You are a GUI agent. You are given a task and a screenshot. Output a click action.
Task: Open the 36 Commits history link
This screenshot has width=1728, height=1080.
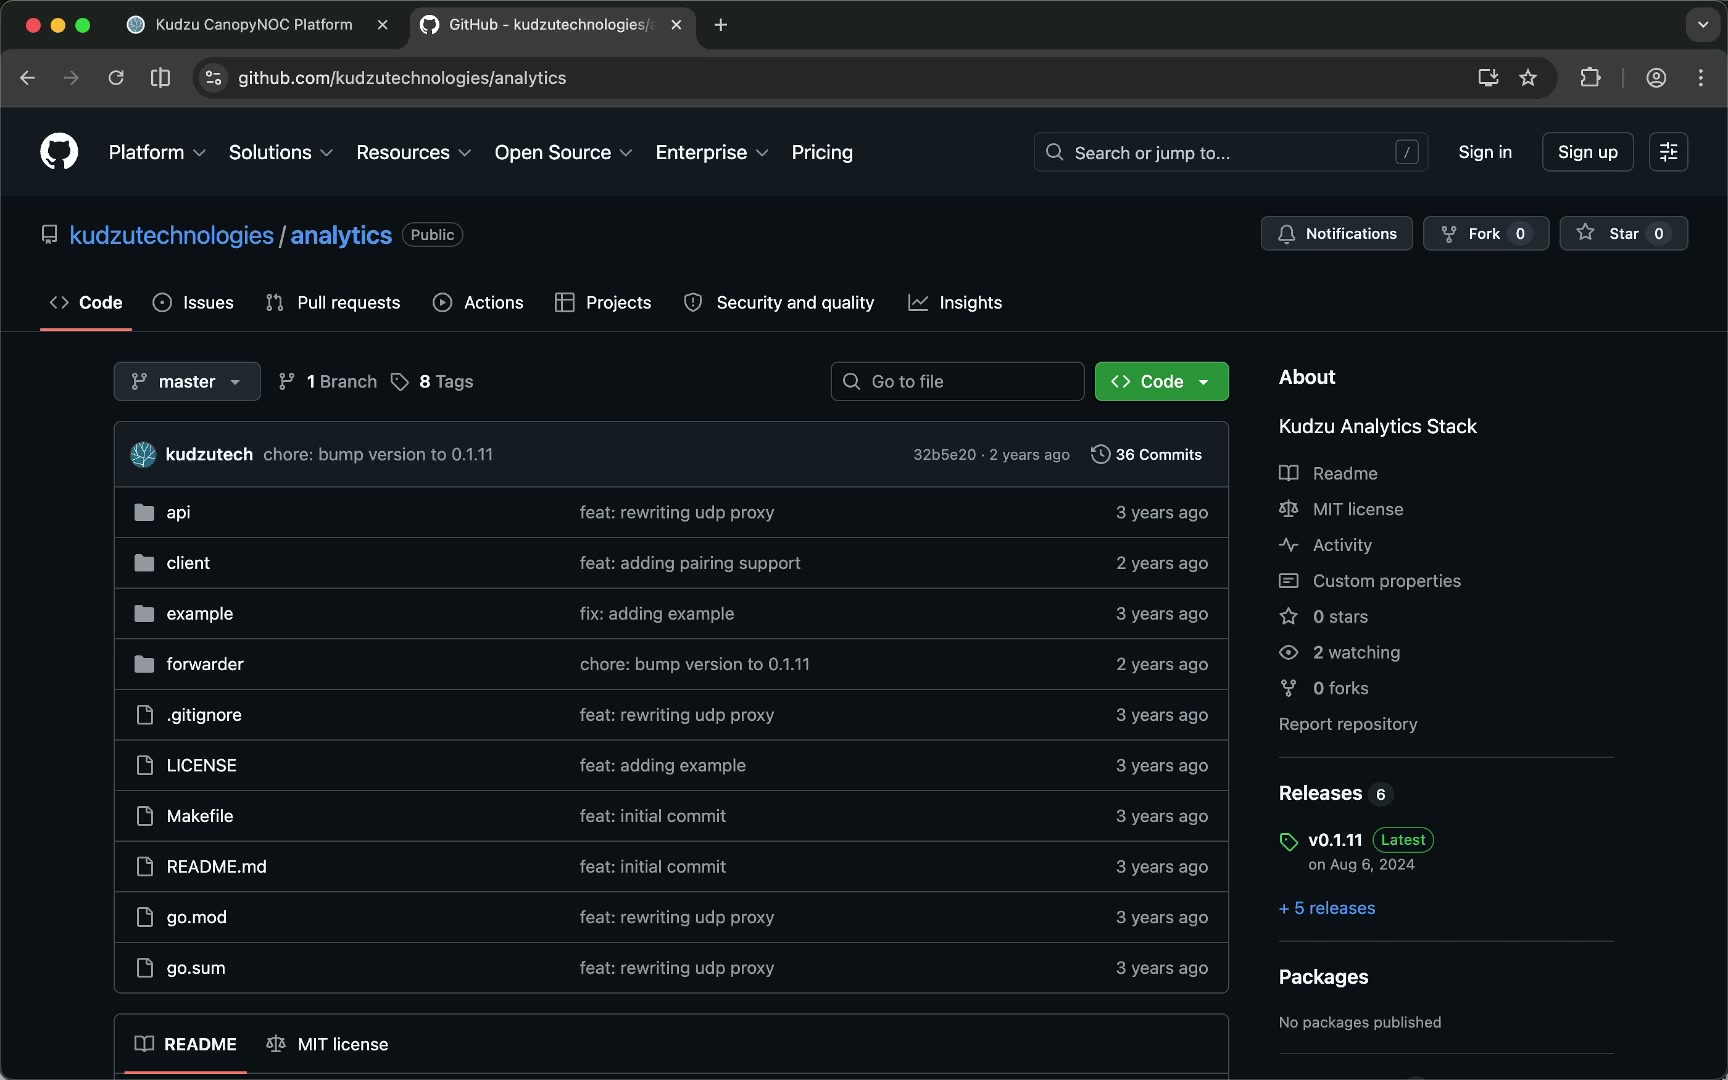[x=1146, y=454]
